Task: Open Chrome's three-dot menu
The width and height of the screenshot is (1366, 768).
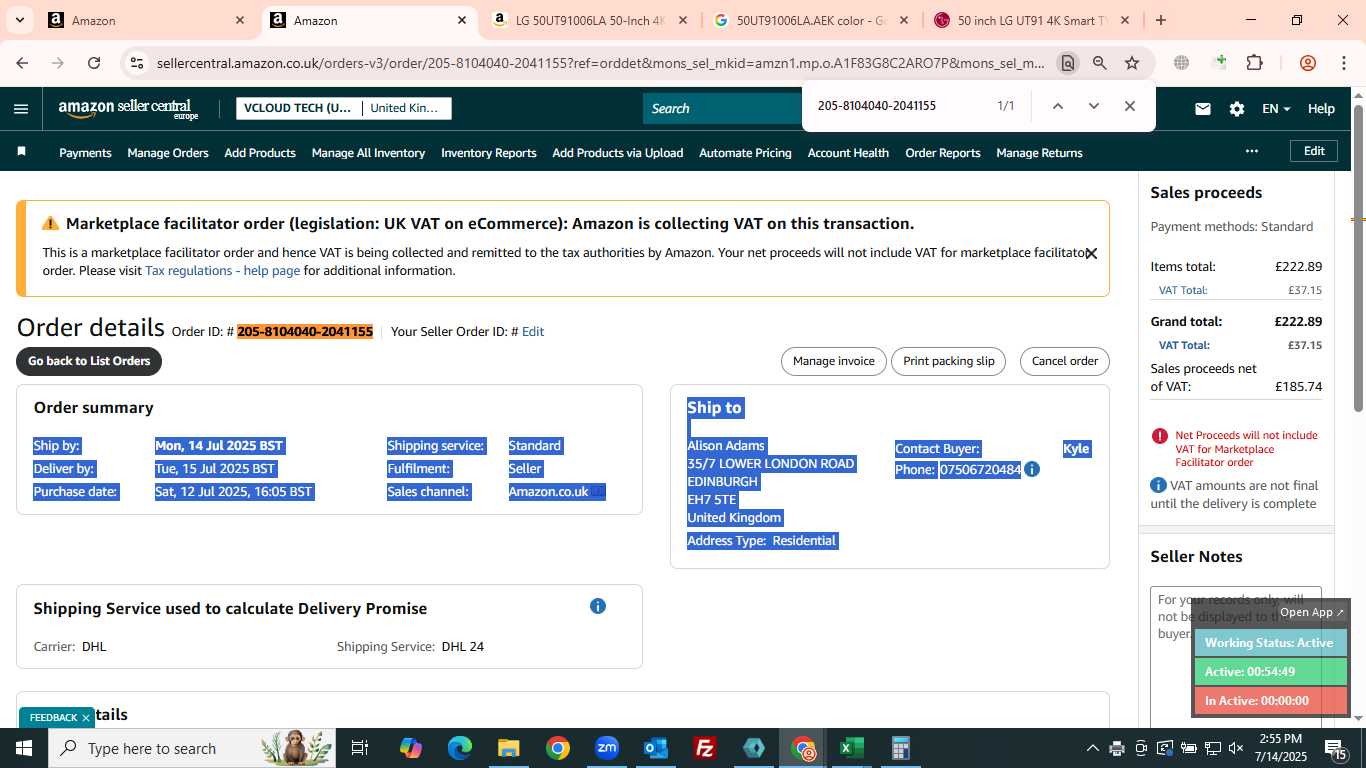Action: click(1343, 63)
